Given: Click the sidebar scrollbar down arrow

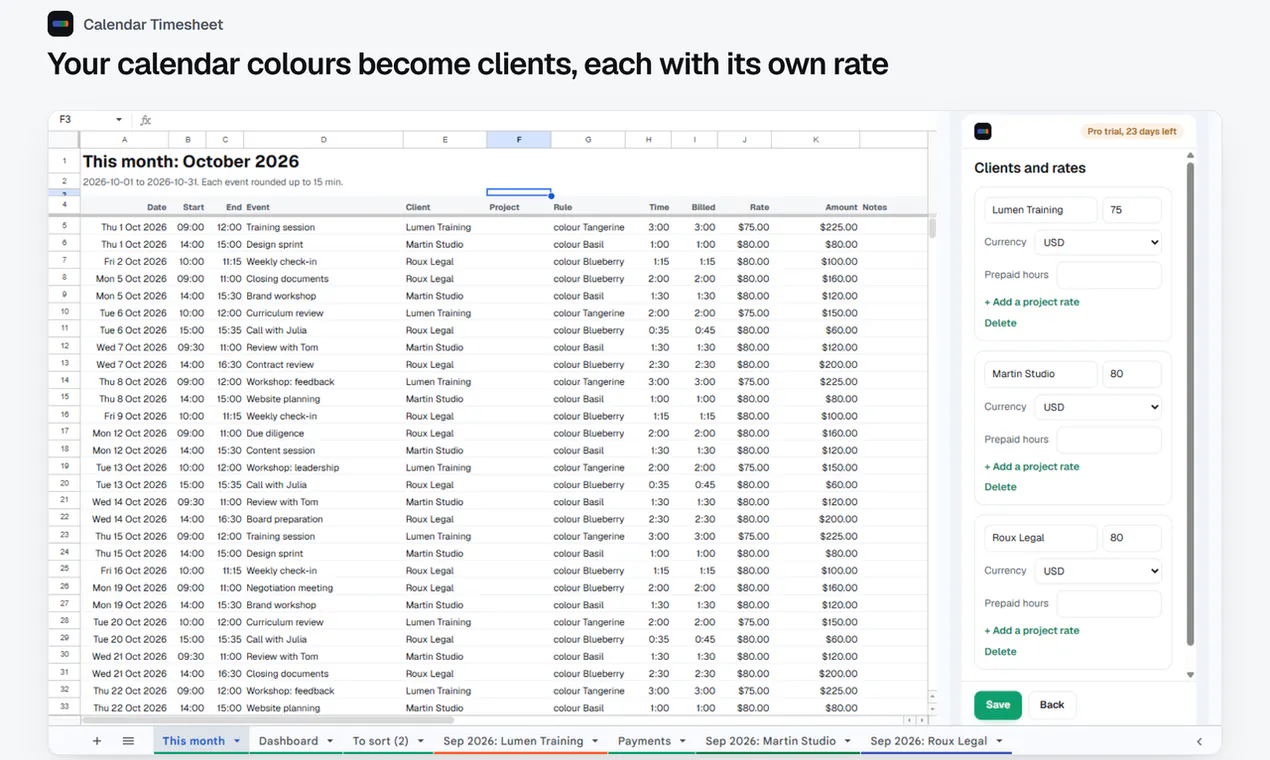Looking at the screenshot, I should (1190, 675).
